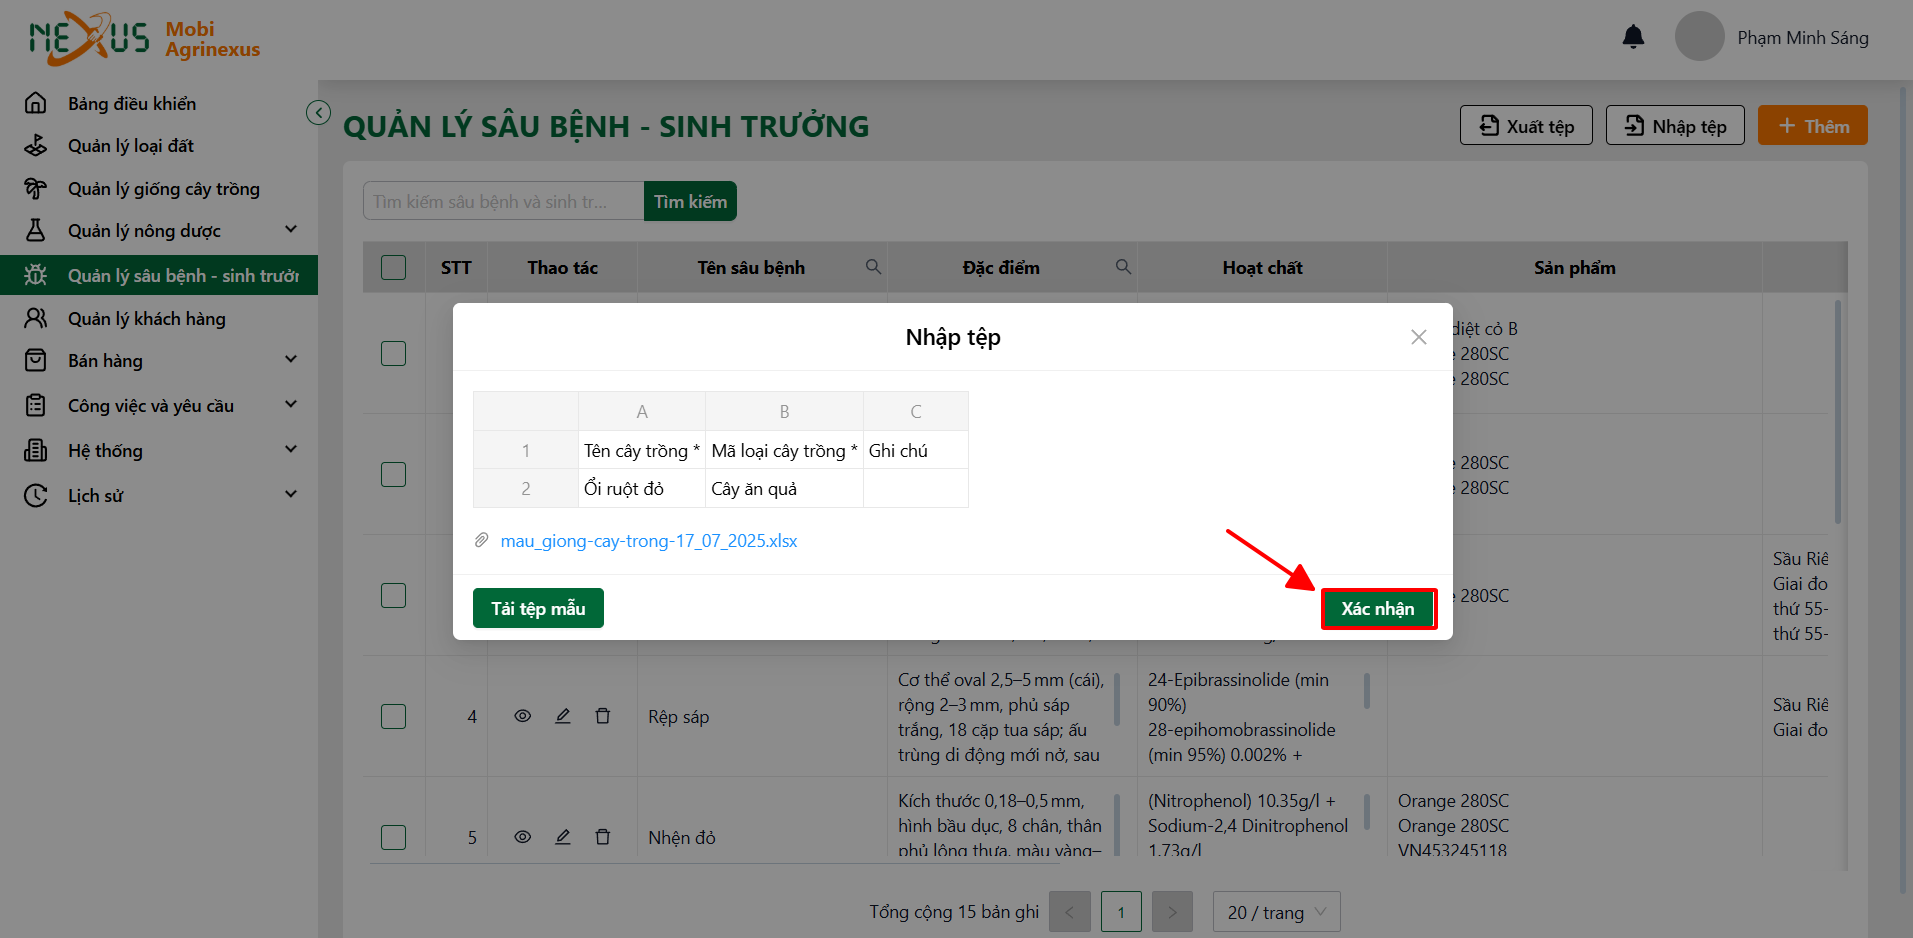
Task: Expand the Quản lý nông dược submenu arrow
Action: point(291,229)
